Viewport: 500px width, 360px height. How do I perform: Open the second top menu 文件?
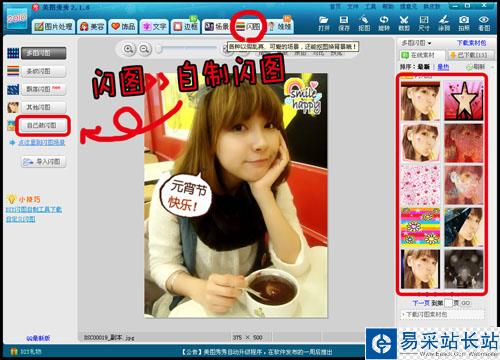tap(353, 7)
